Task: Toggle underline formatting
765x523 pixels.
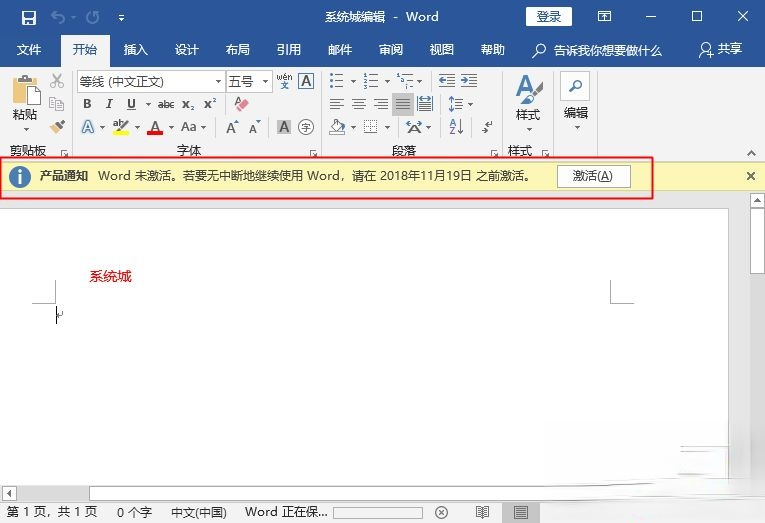Action: pyautogui.click(x=131, y=104)
